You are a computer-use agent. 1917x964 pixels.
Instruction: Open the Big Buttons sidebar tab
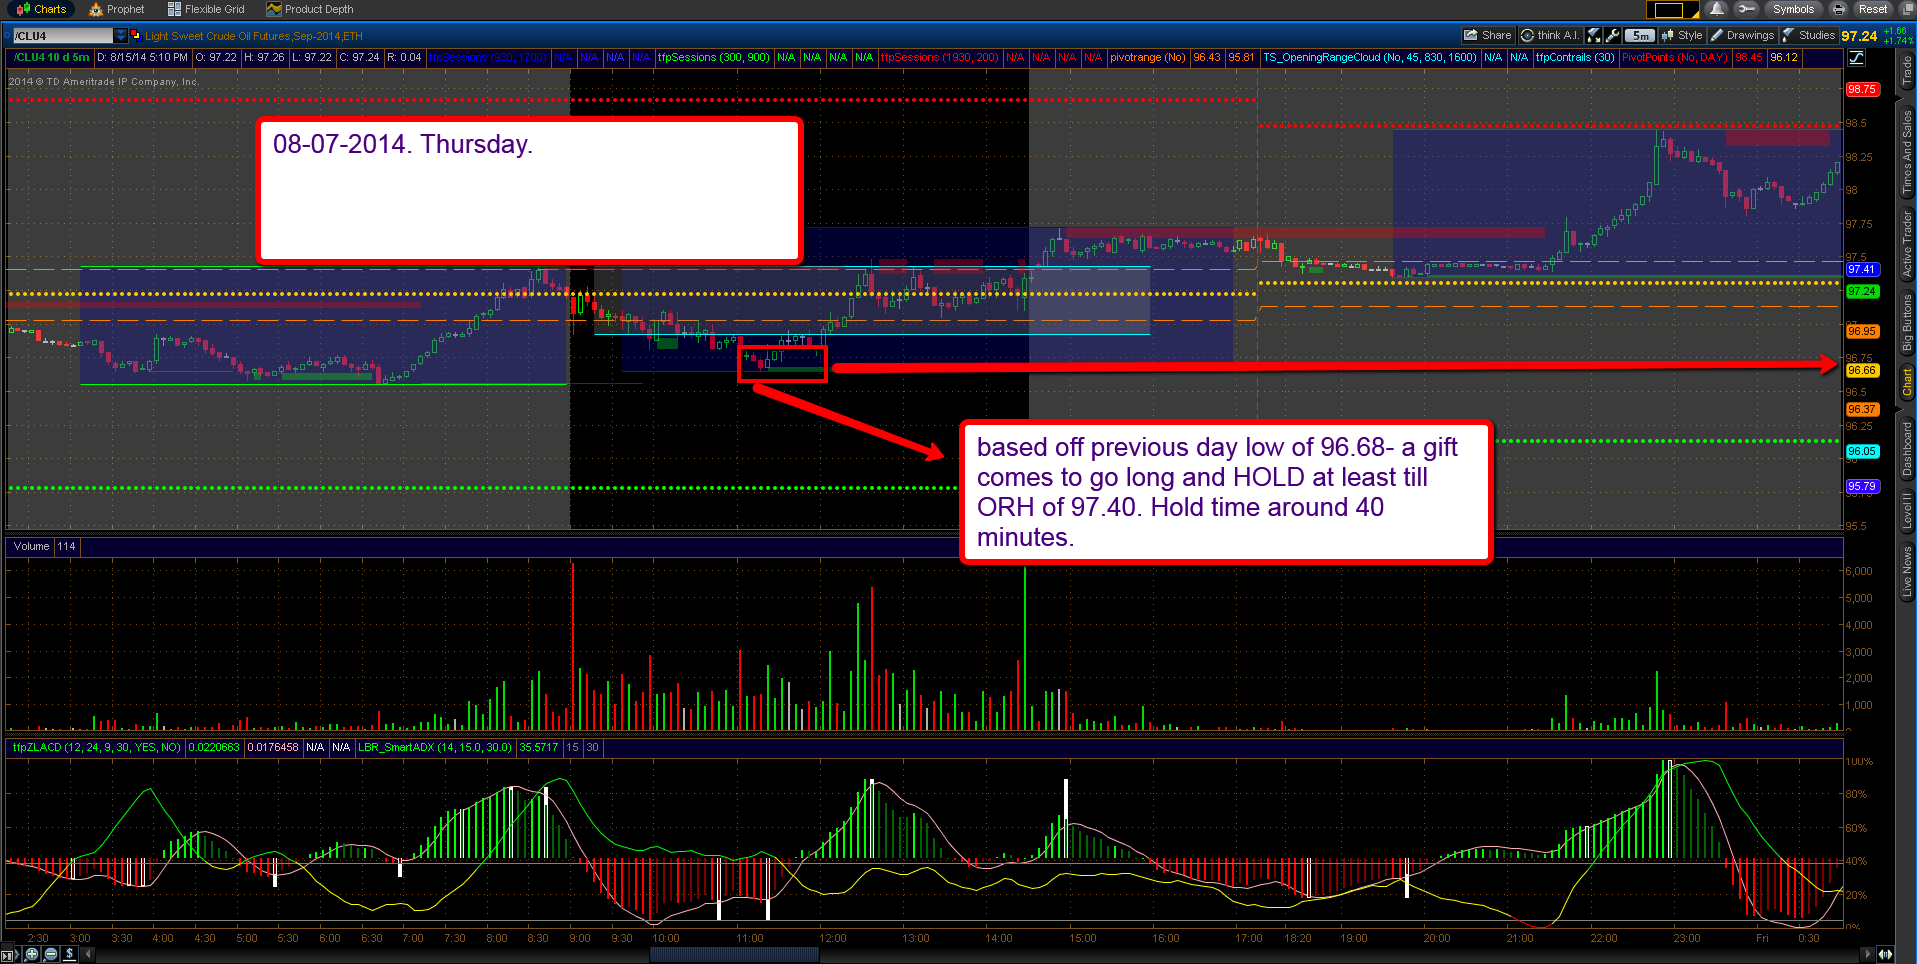click(x=1907, y=322)
